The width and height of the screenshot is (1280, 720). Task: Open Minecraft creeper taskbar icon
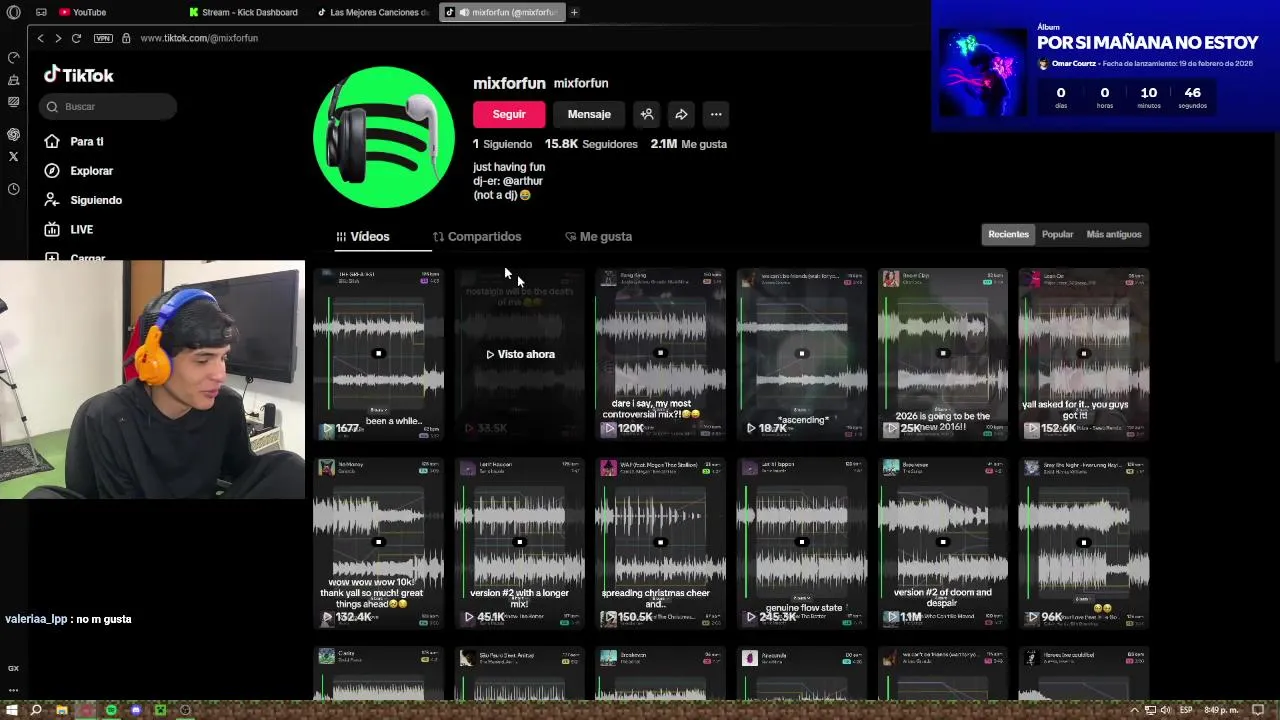[x=160, y=710]
